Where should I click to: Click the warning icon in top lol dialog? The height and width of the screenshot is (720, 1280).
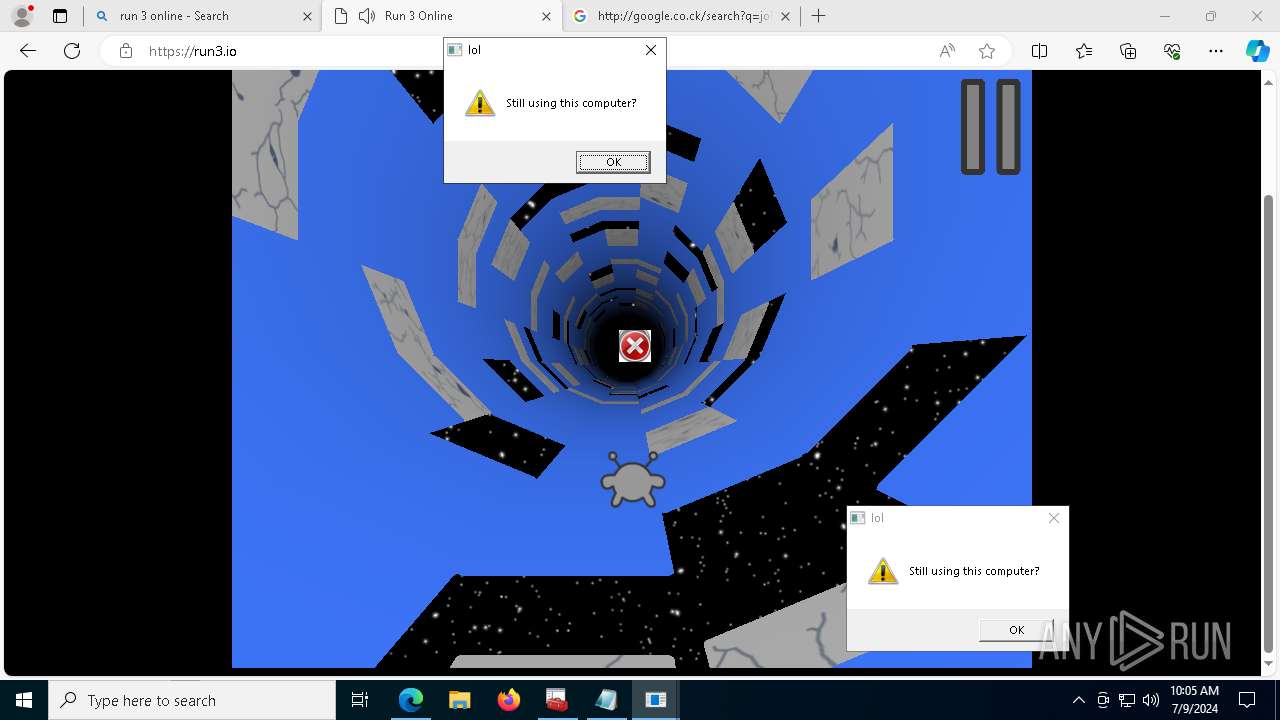pyautogui.click(x=480, y=103)
